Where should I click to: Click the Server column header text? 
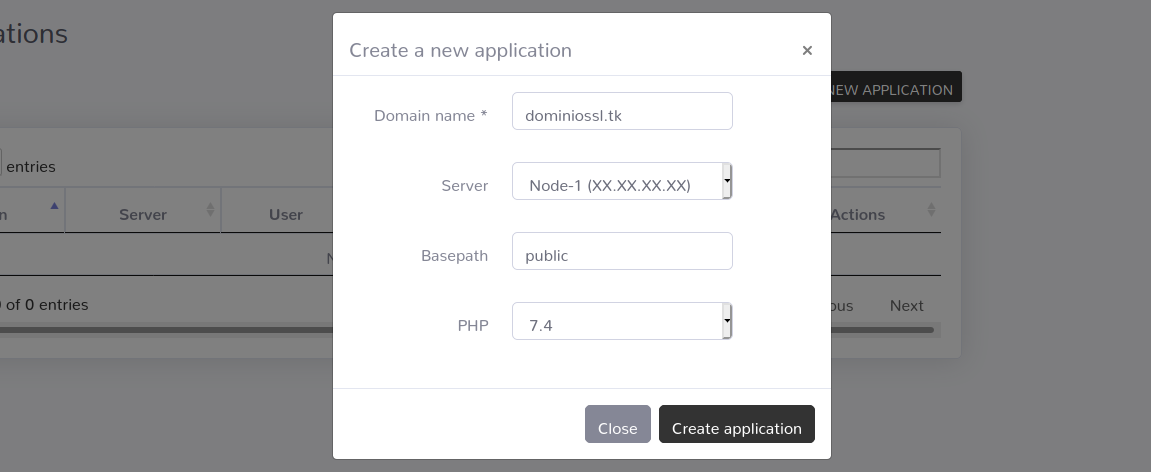142,214
